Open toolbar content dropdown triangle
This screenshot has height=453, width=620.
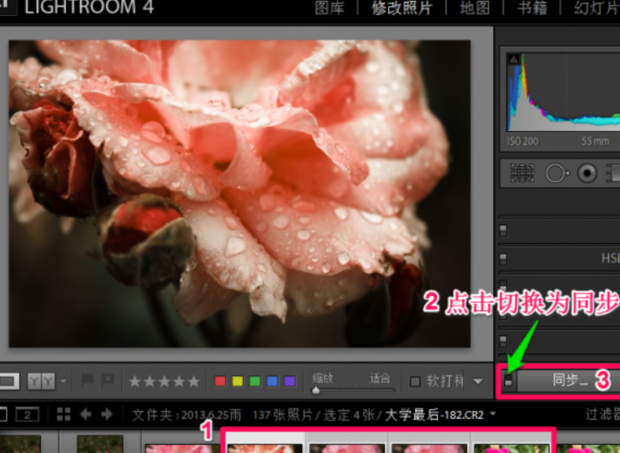[x=478, y=381]
